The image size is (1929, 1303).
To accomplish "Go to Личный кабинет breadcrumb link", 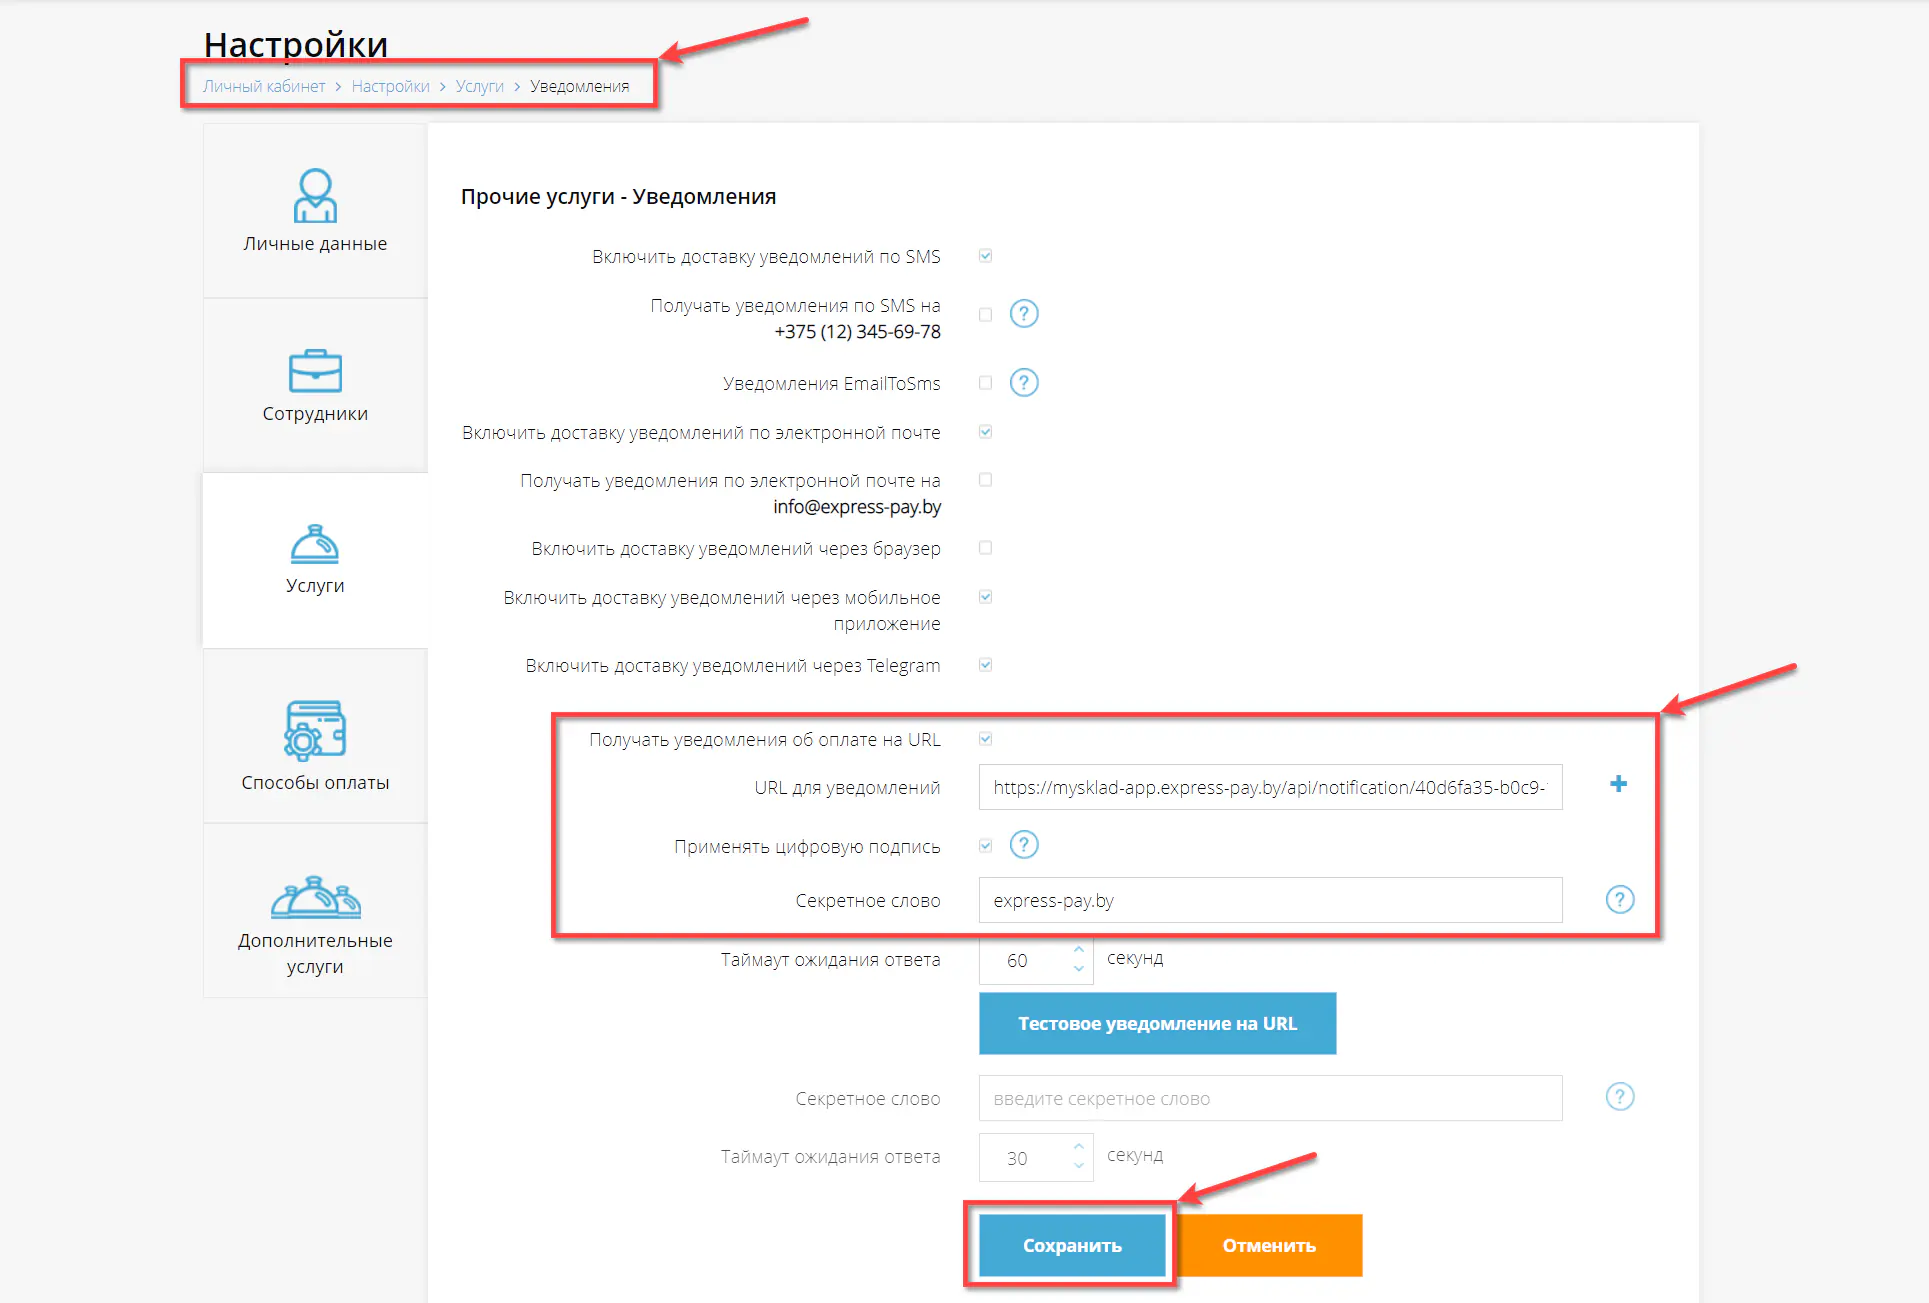I will [264, 87].
